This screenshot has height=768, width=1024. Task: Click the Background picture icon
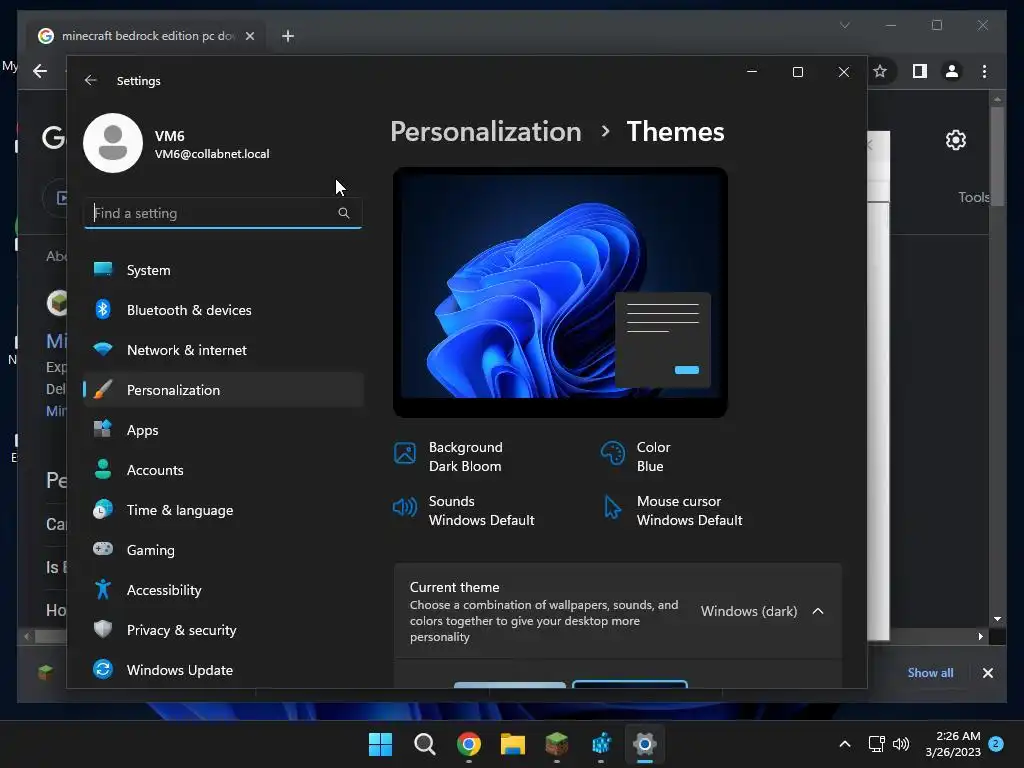pyautogui.click(x=405, y=453)
